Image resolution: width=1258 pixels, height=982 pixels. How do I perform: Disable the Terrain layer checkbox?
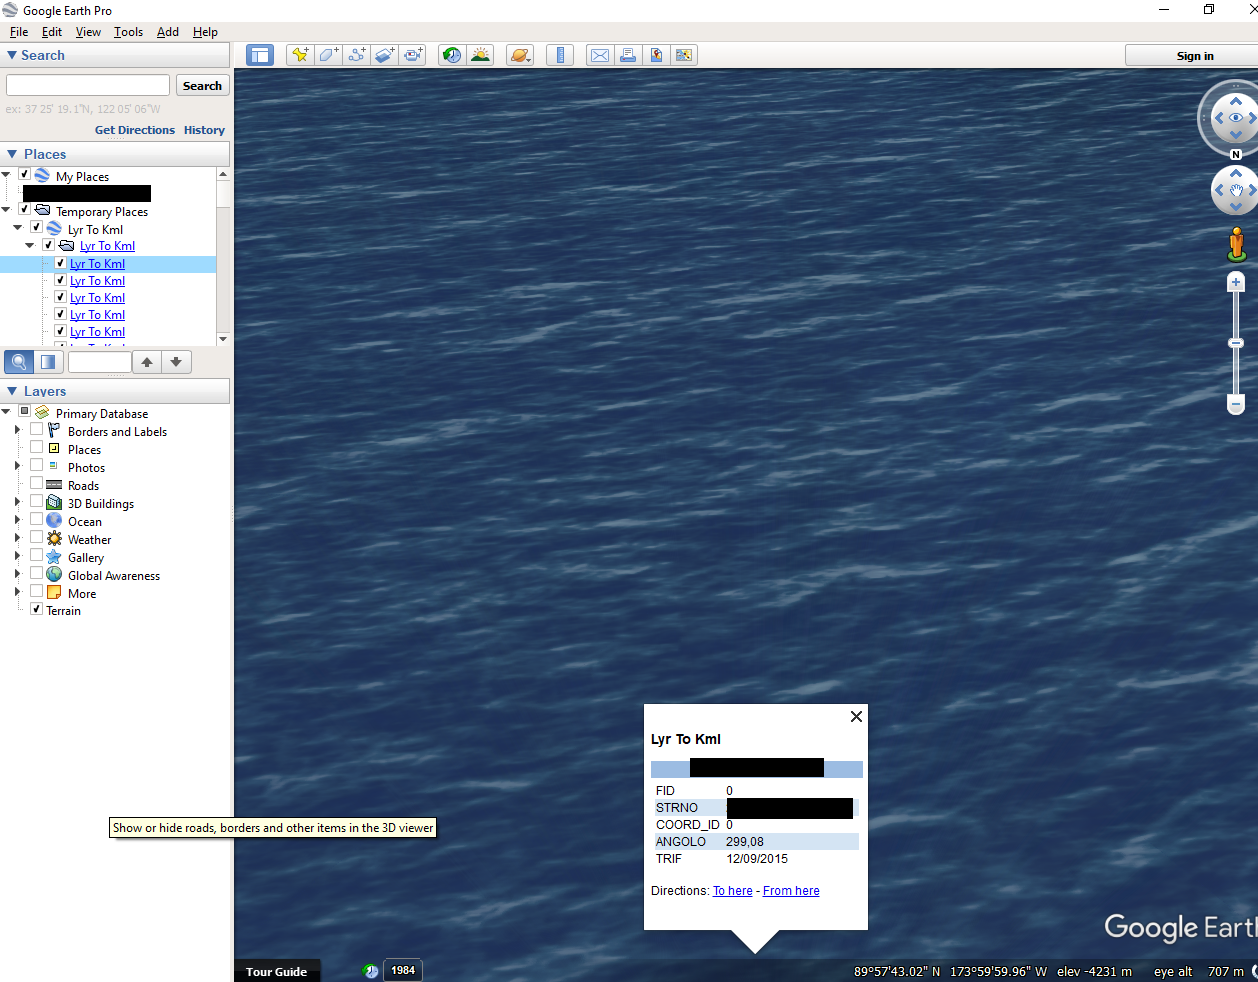(x=37, y=608)
